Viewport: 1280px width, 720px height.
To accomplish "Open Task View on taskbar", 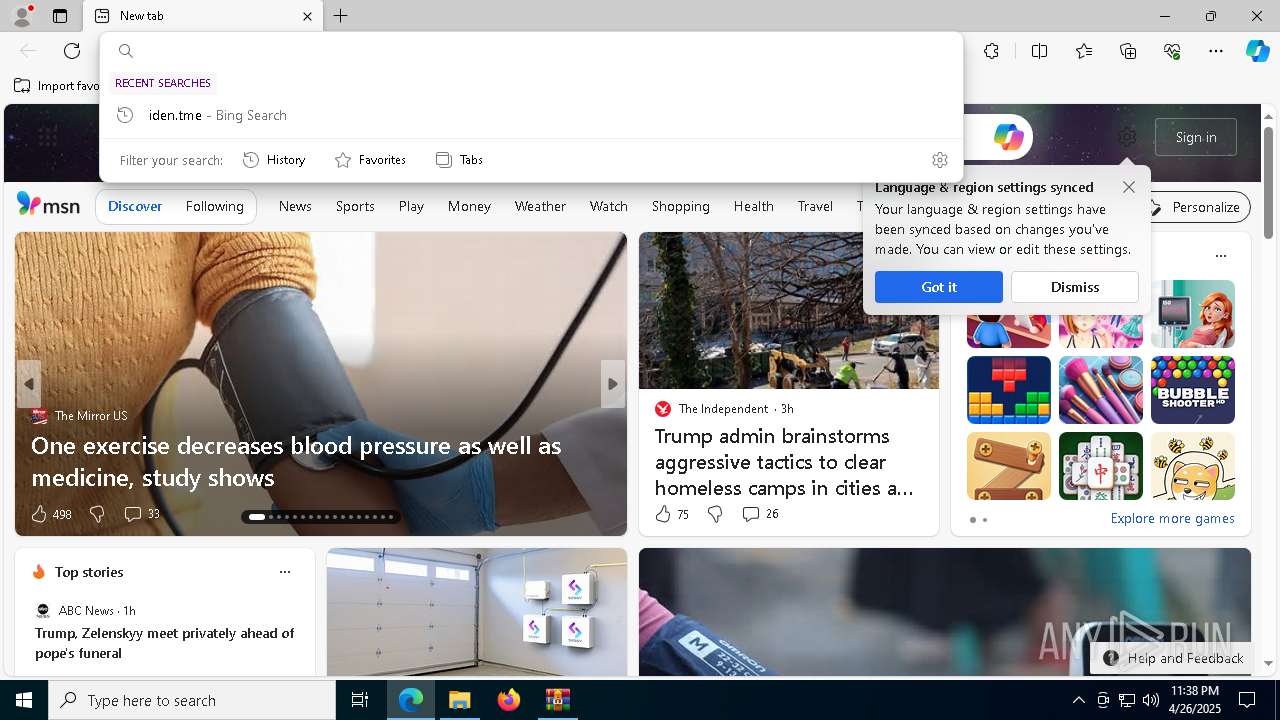I will [360, 700].
